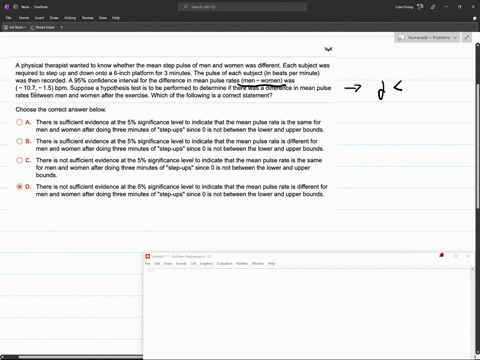This screenshot has height=360, width=480.
Task: Open the OneNote File menu
Action: [x=9, y=18]
